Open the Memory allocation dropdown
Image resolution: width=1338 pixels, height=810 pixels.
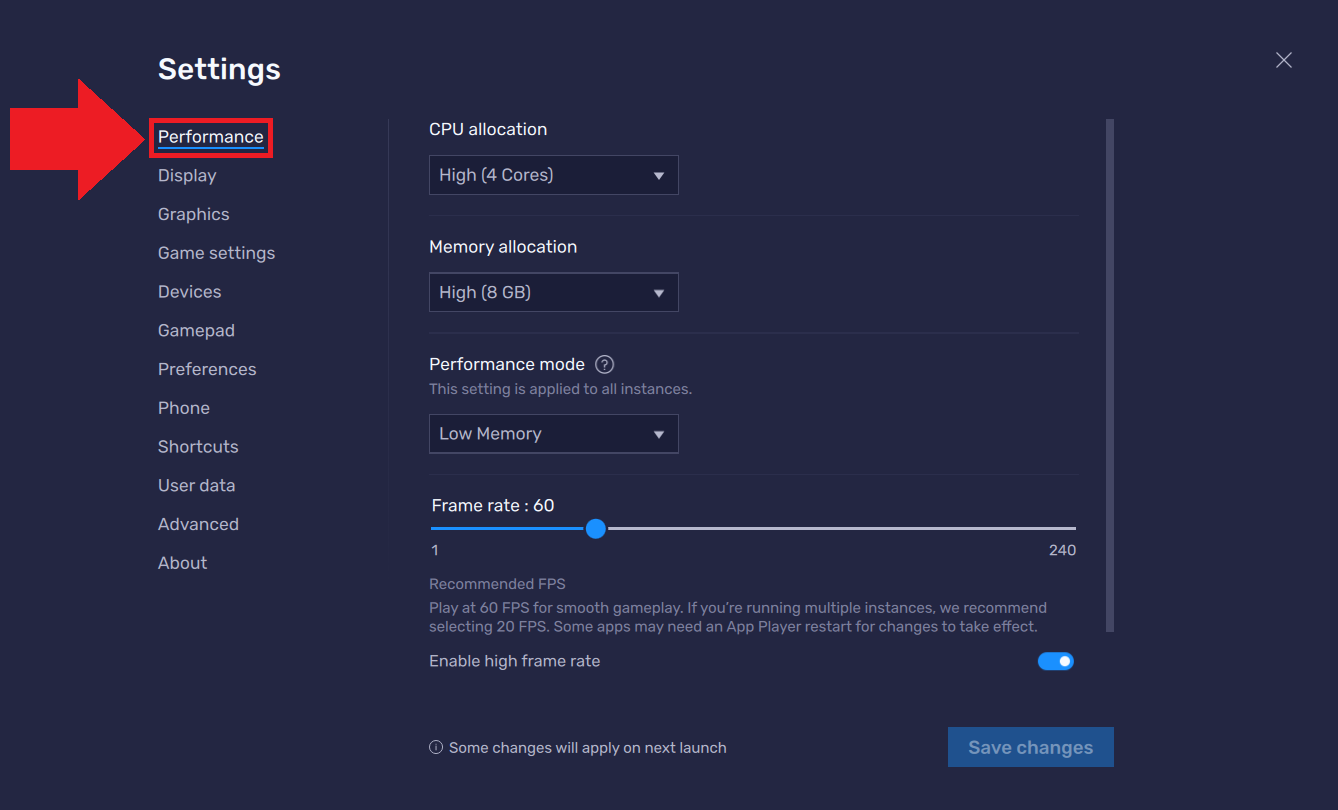(x=554, y=292)
